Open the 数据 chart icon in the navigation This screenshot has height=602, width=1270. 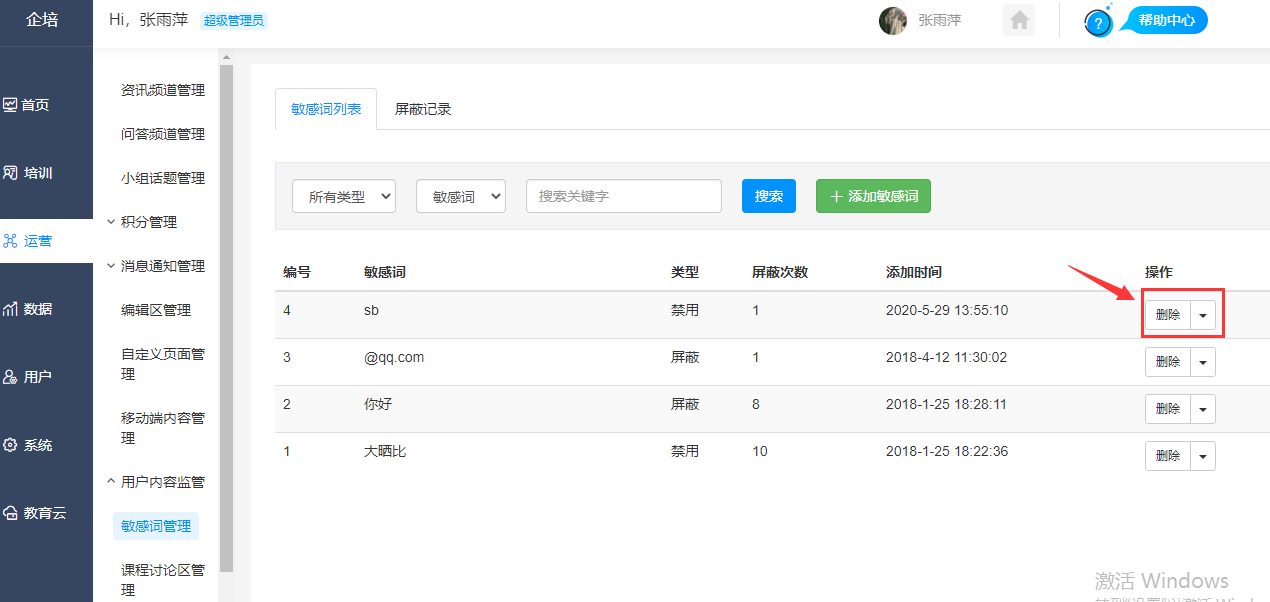pos(10,308)
